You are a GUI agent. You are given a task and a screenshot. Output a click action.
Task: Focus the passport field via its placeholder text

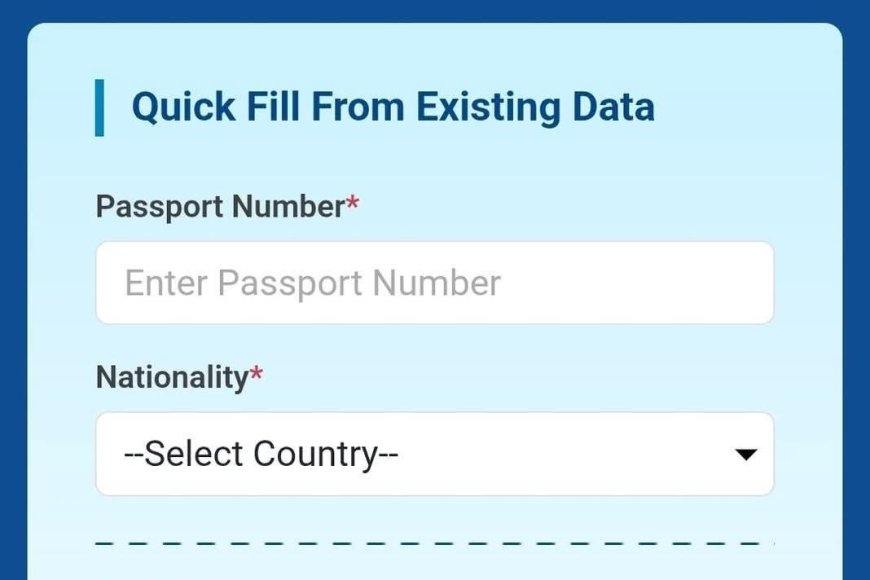[x=312, y=284]
